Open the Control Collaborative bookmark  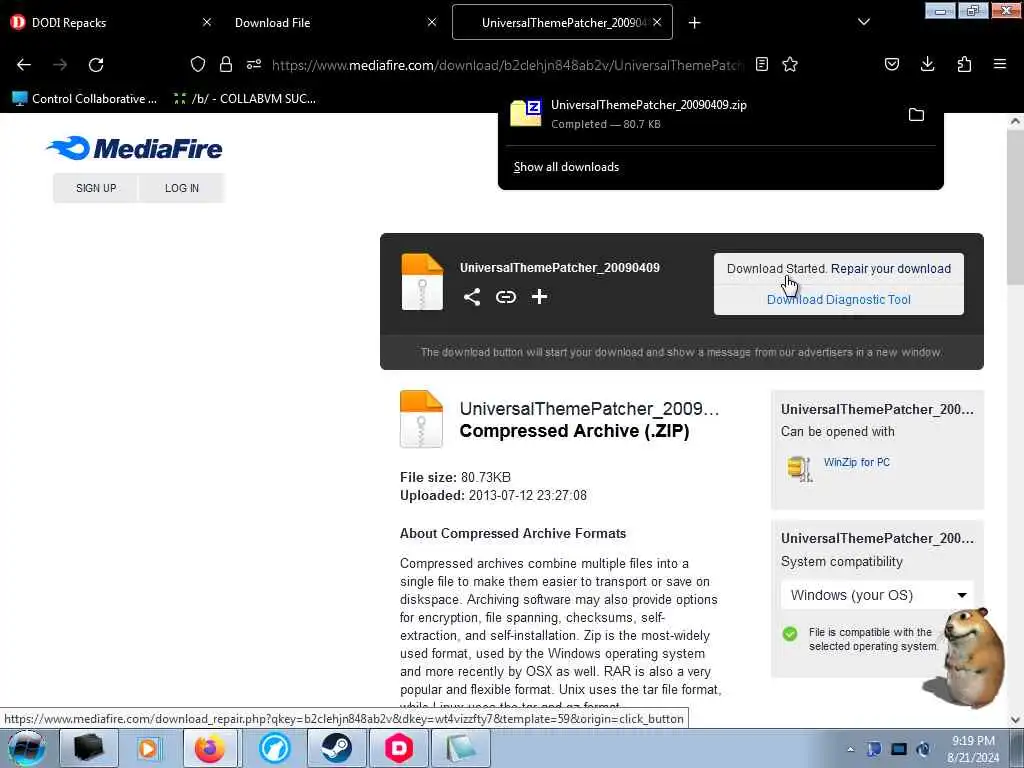point(85,99)
